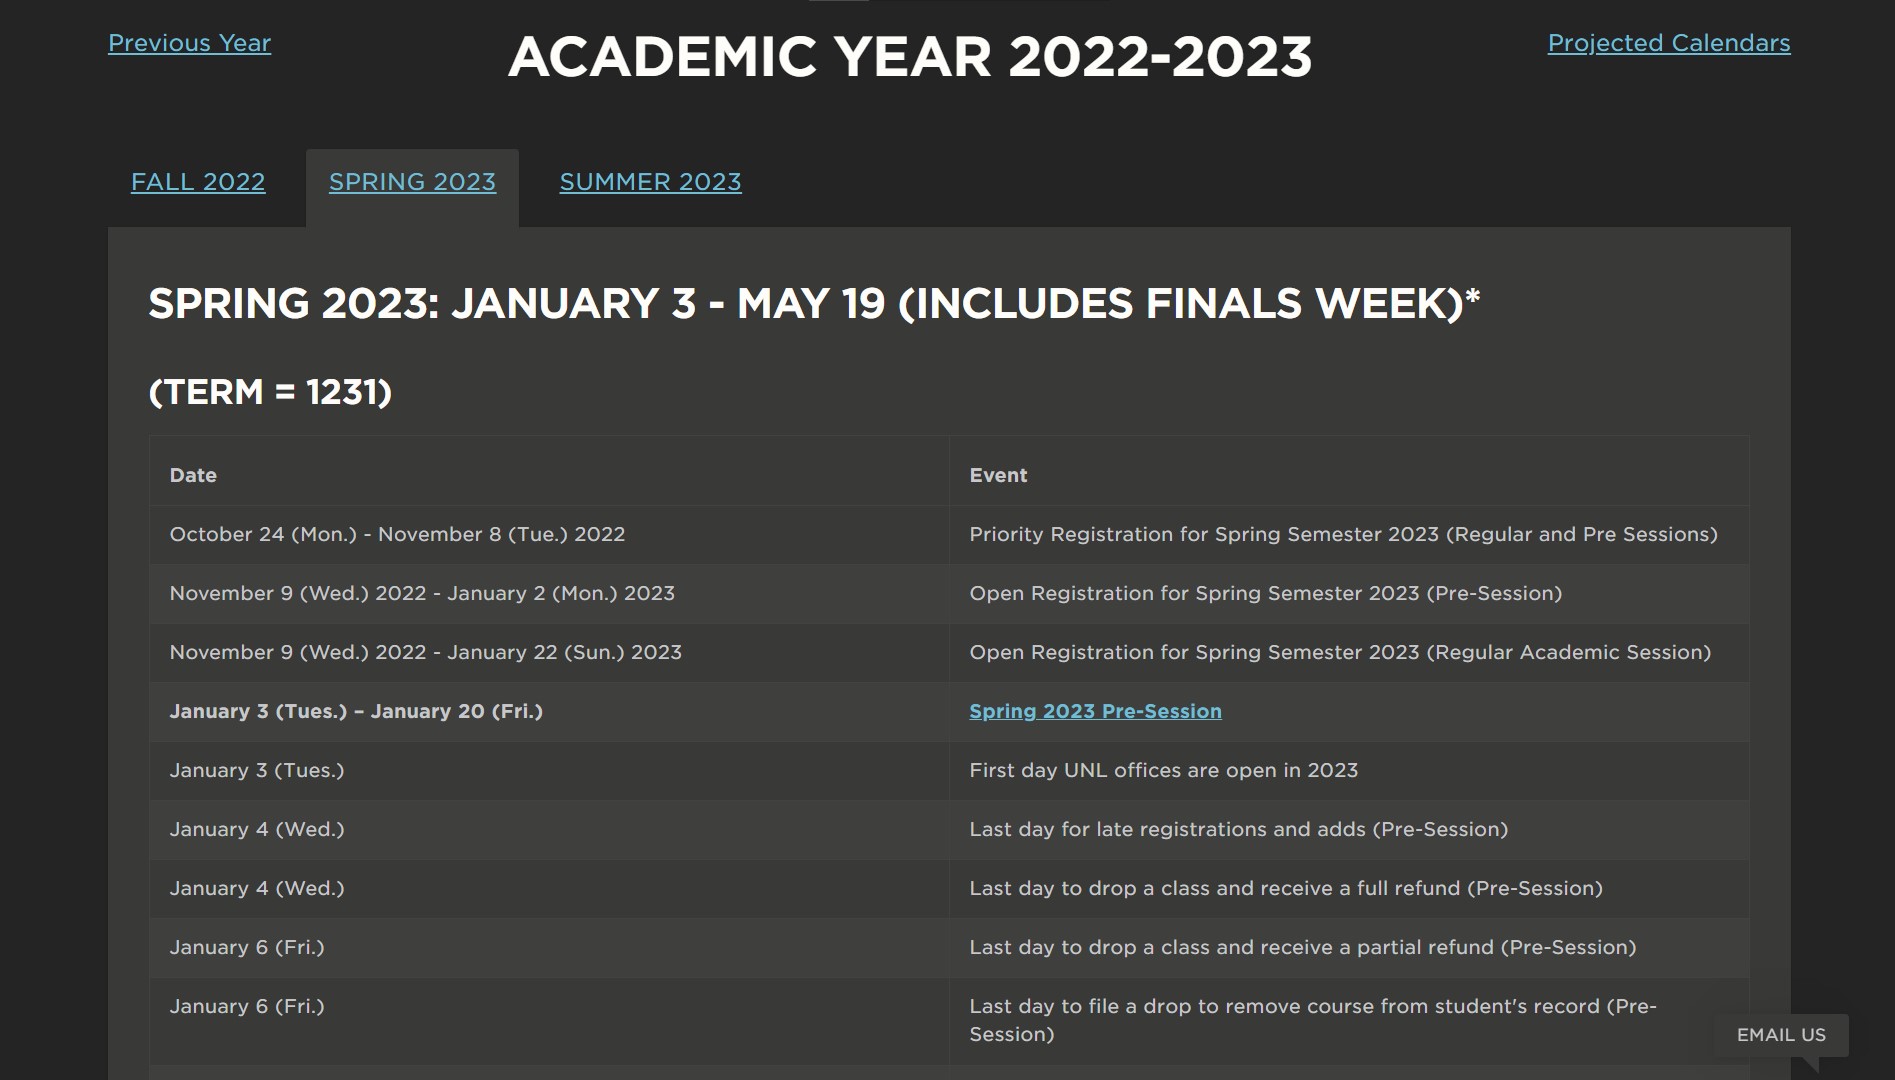
Task: Click the Event column header
Action: click(x=997, y=475)
